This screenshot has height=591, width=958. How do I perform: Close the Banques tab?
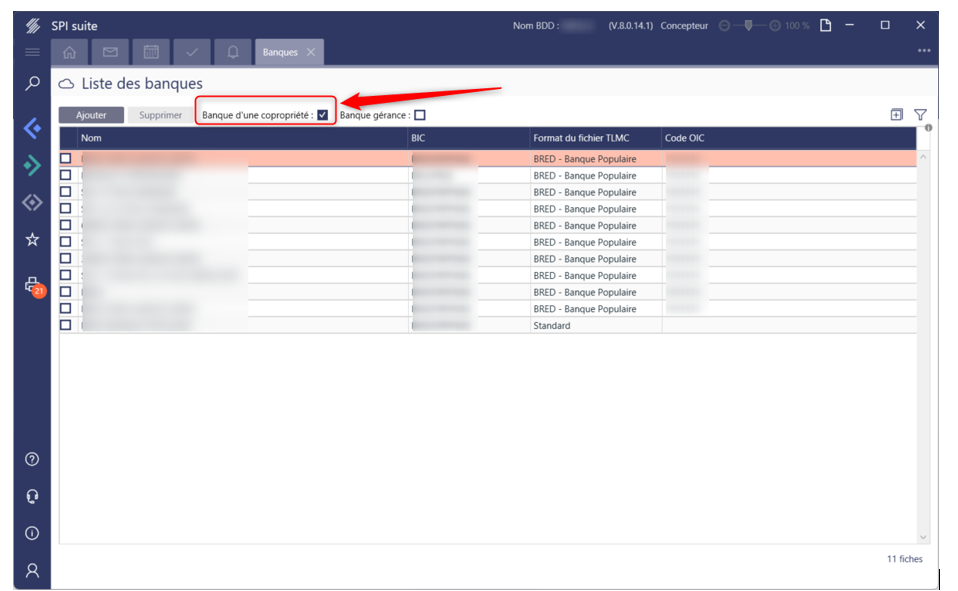pyautogui.click(x=311, y=52)
